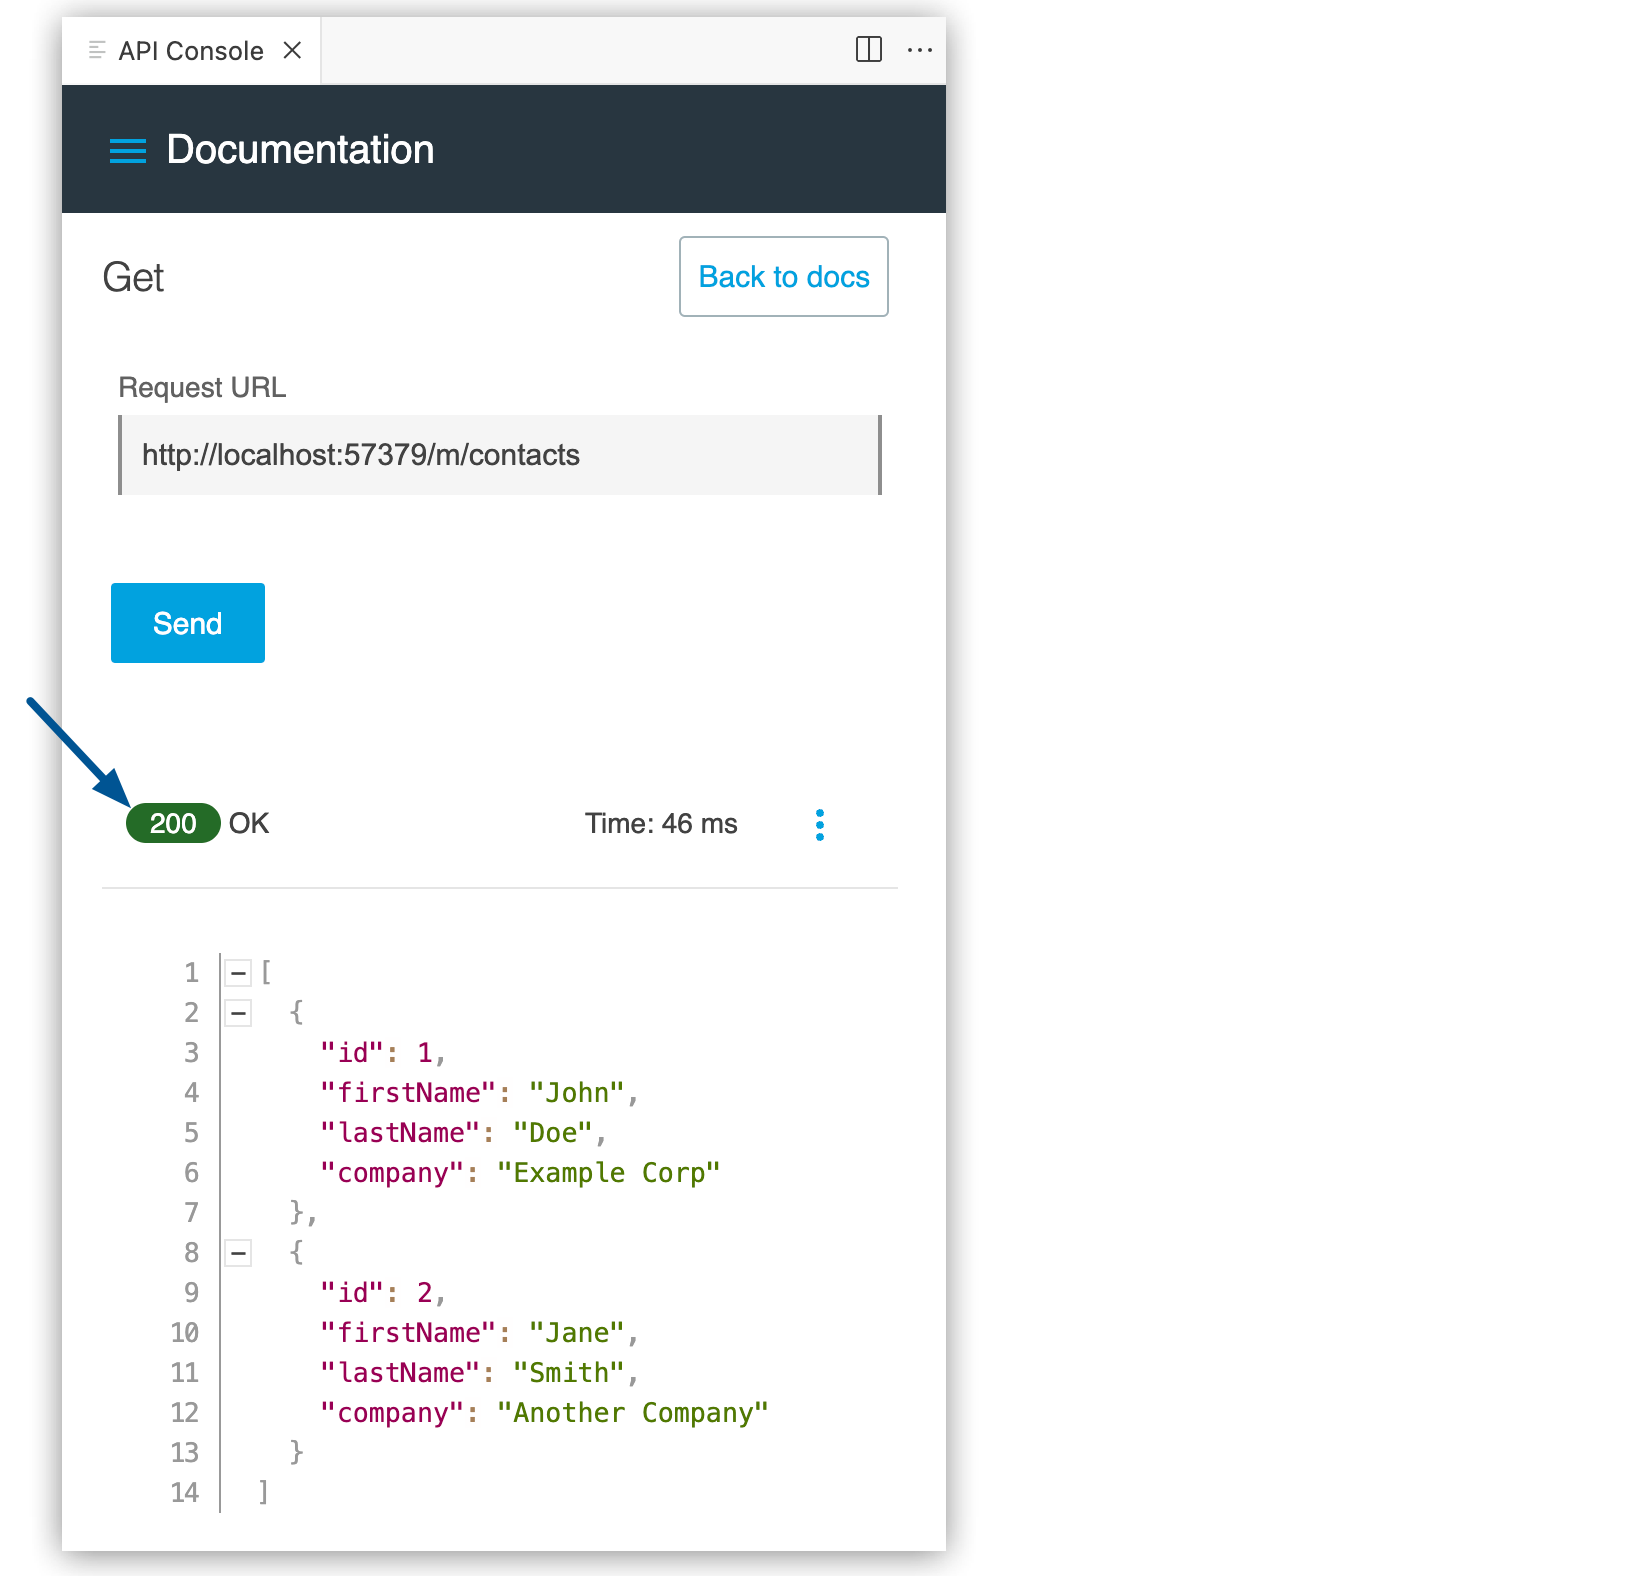
Task: Click the document icon on the API Console tab
Action: [x=97, y=49]
